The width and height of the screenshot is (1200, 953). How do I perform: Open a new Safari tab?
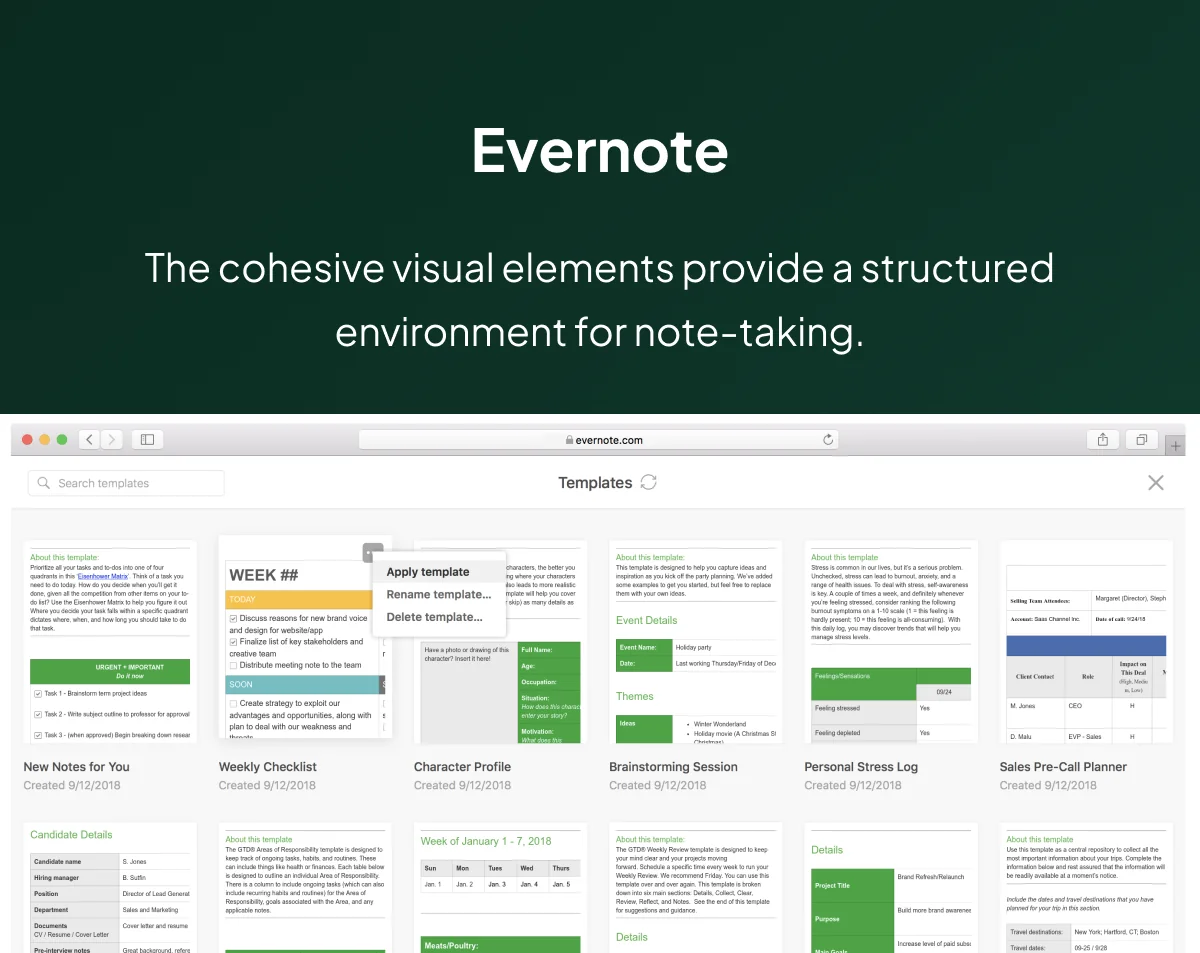[1176, 446]
